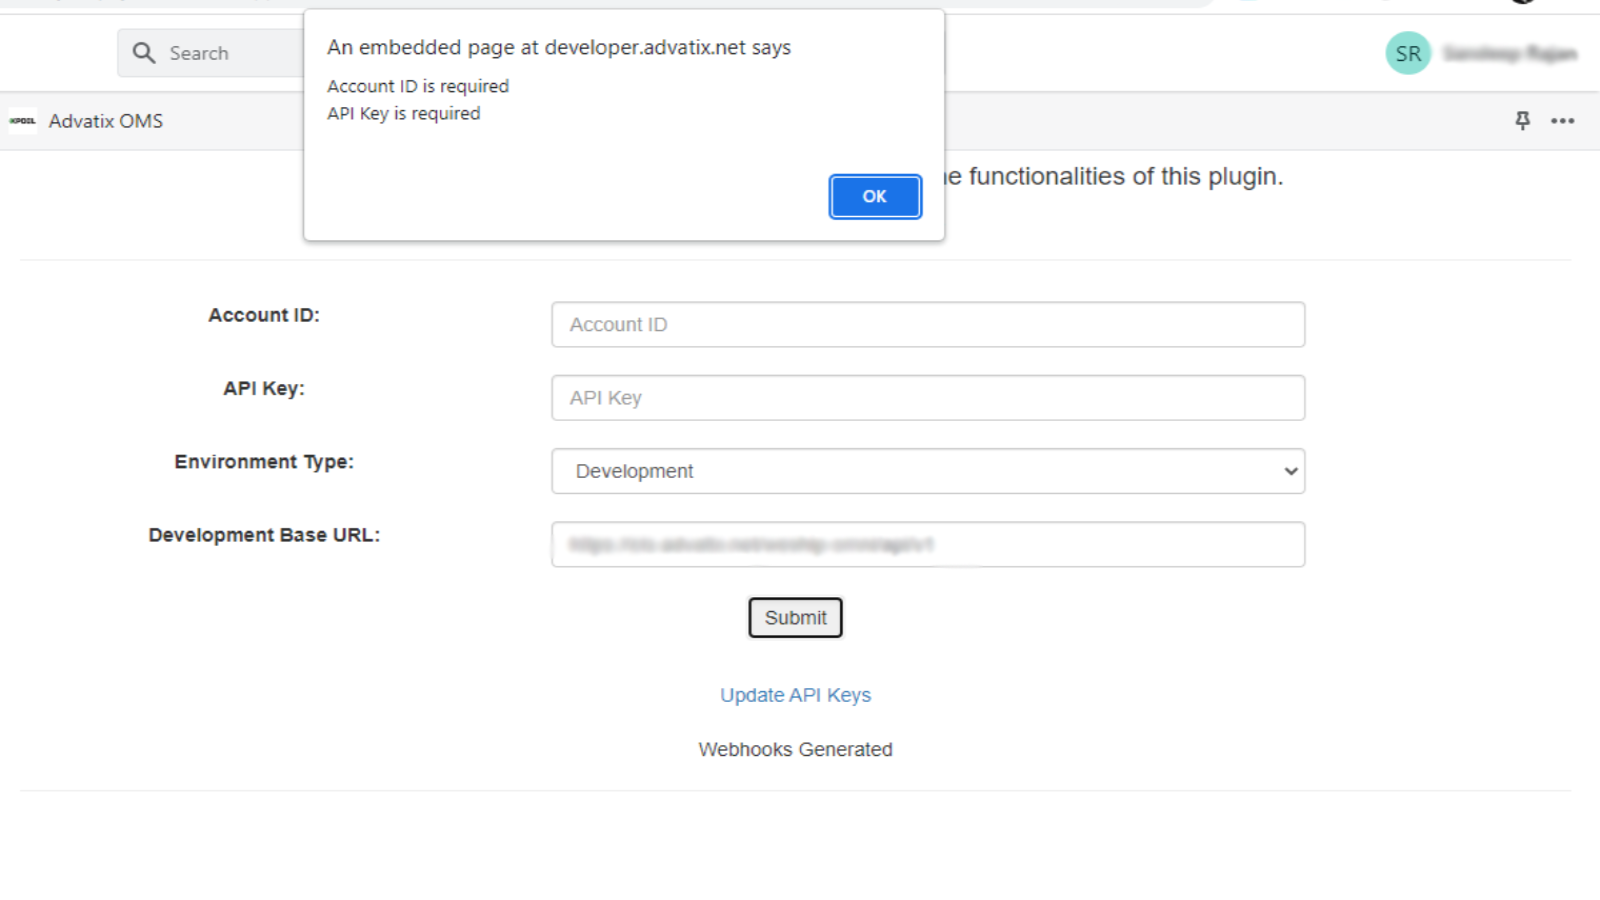Focus the API Key input field

tap(927, 397)
